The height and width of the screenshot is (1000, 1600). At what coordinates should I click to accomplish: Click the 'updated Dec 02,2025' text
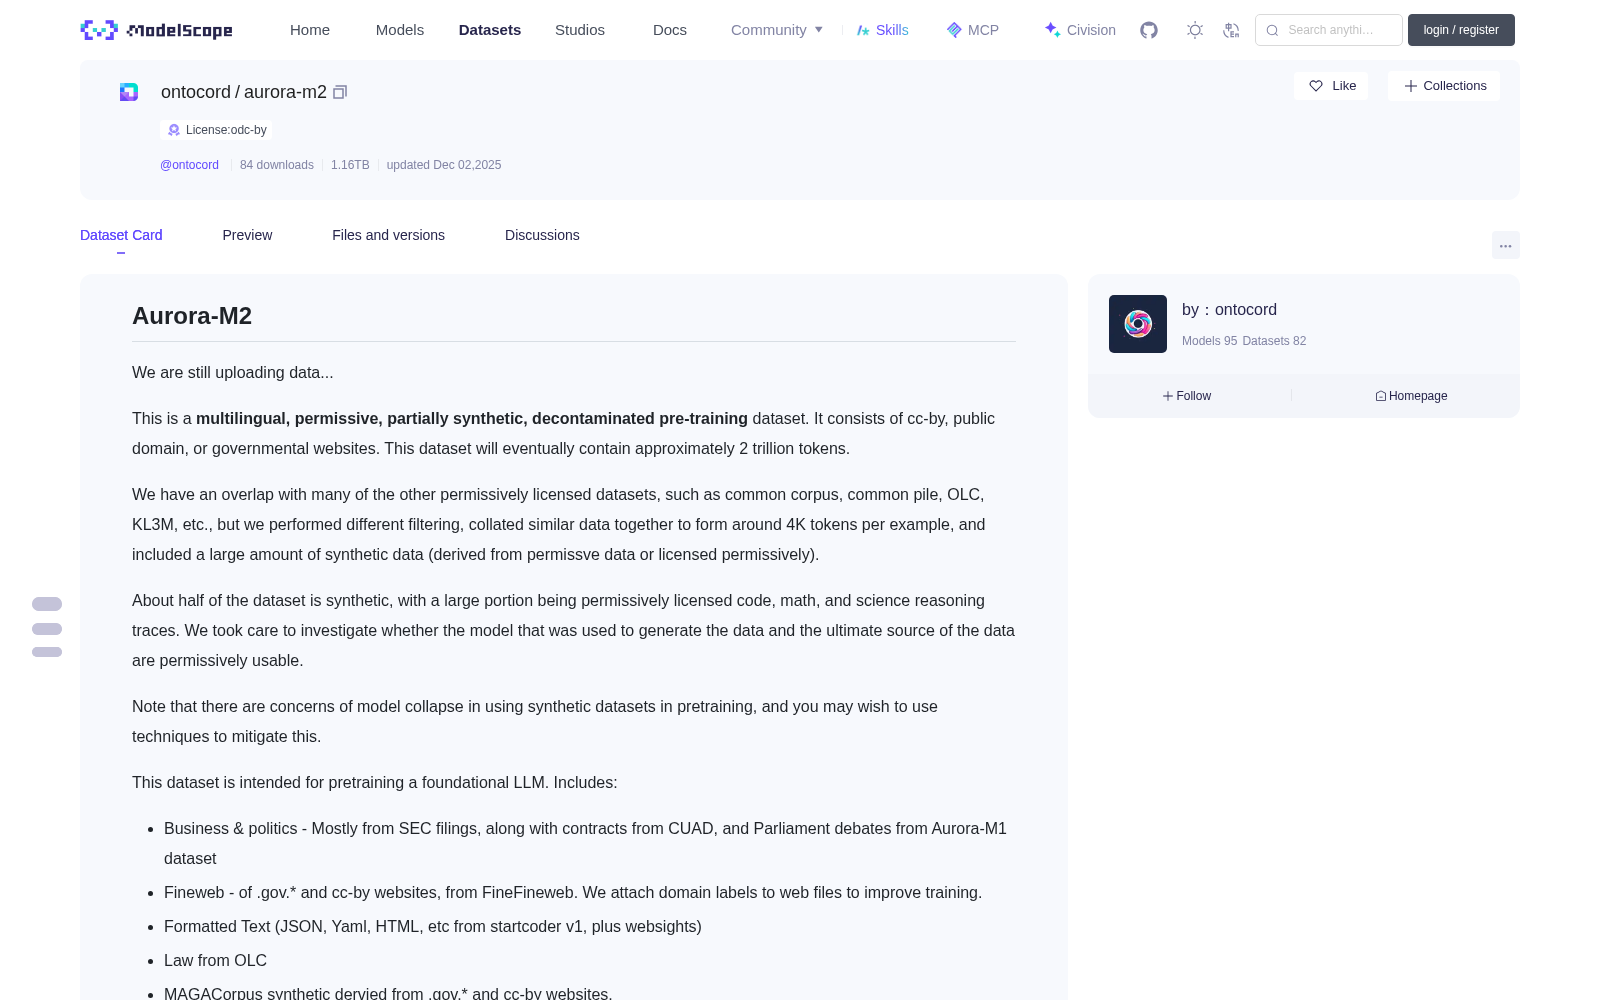tap(444, 165)
